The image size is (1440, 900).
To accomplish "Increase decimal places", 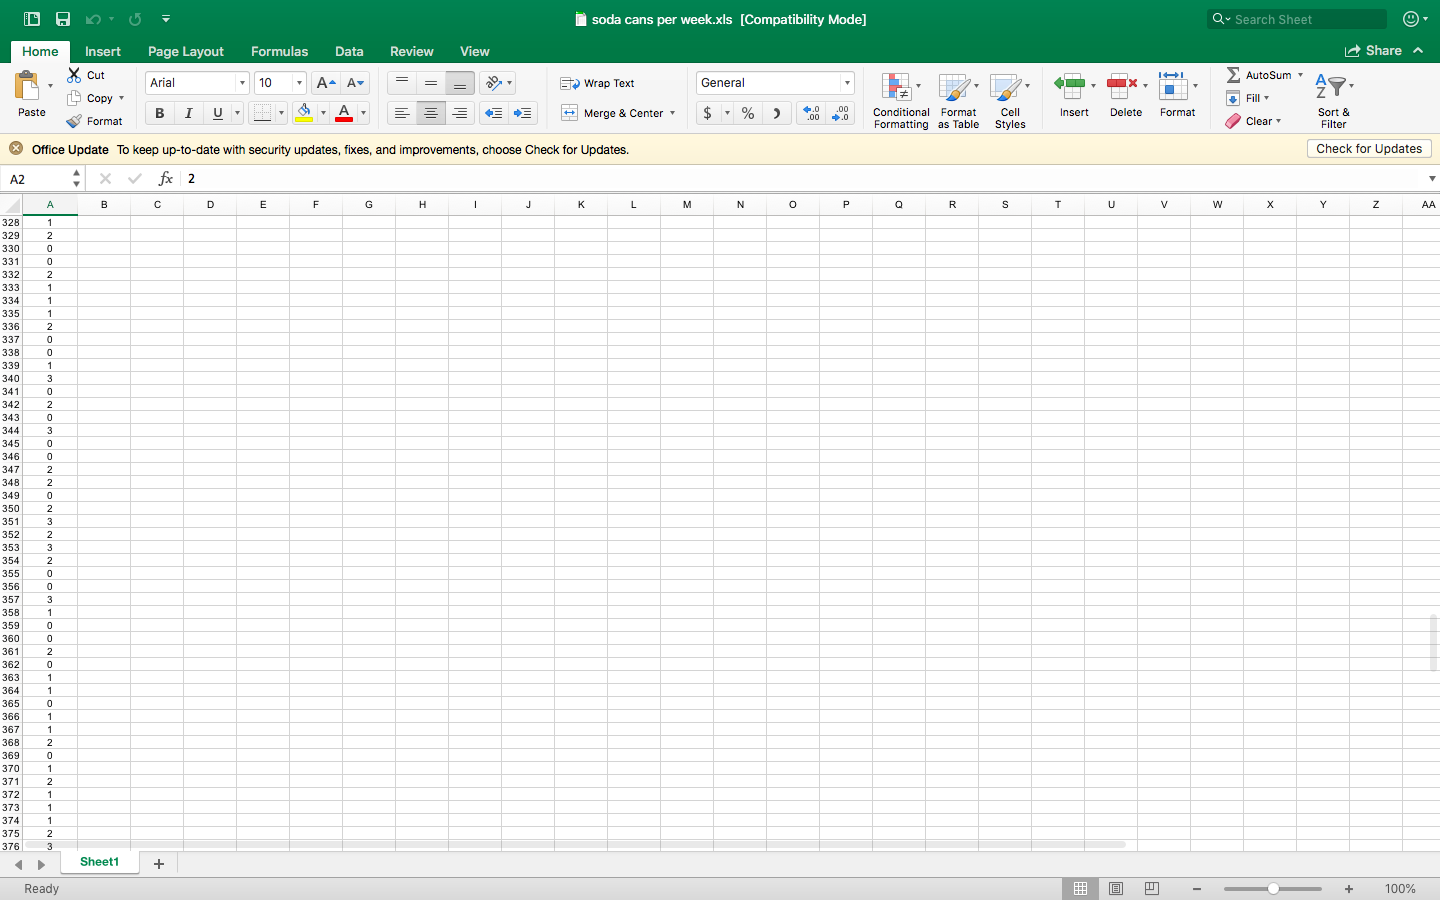I will [811, 113].
